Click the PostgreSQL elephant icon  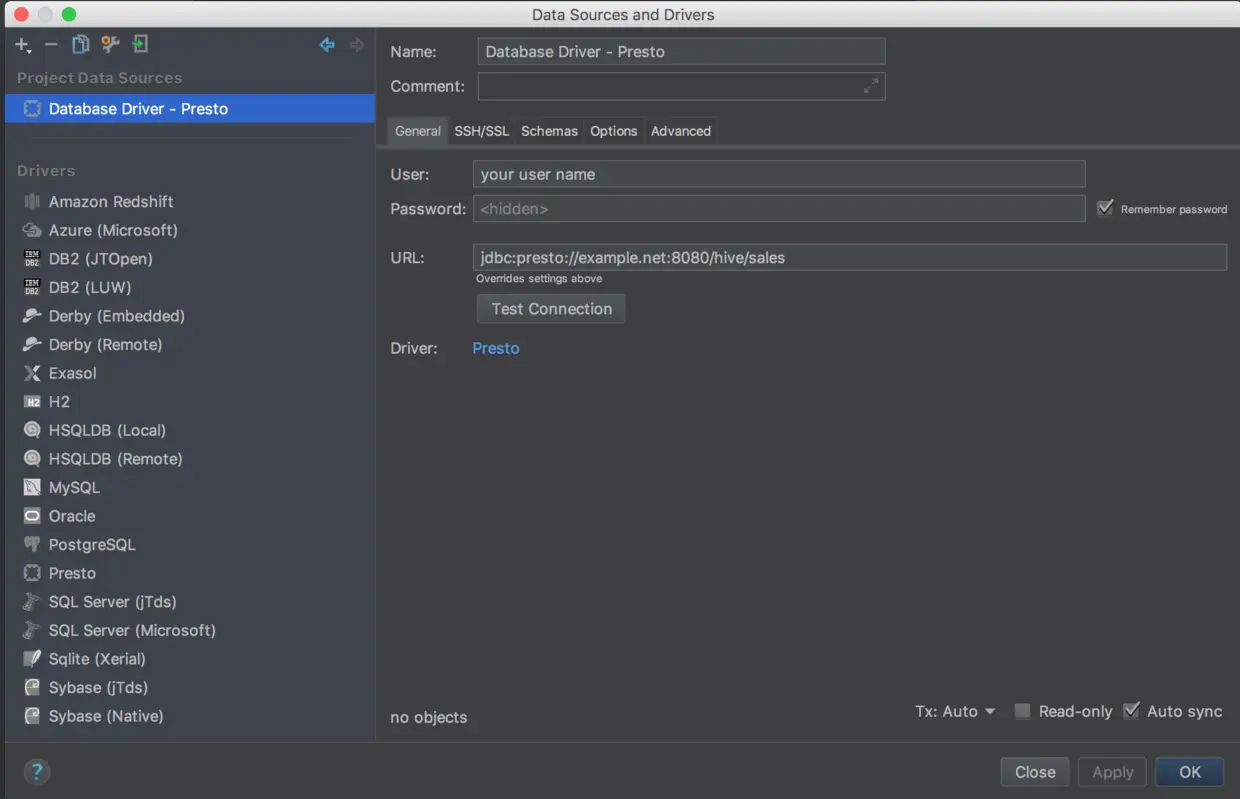[32, 545]
